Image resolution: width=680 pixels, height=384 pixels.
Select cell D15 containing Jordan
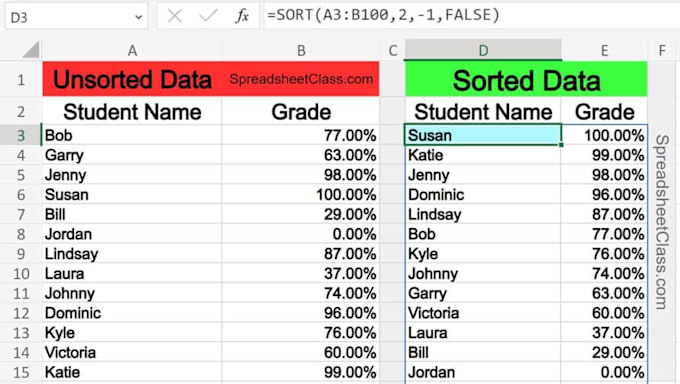483,372
